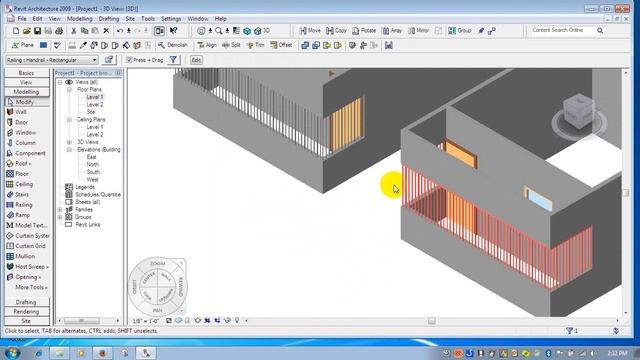This screenshot has height=360, width=640.
Task: Click the Trim tool
Action: point(256,45)
